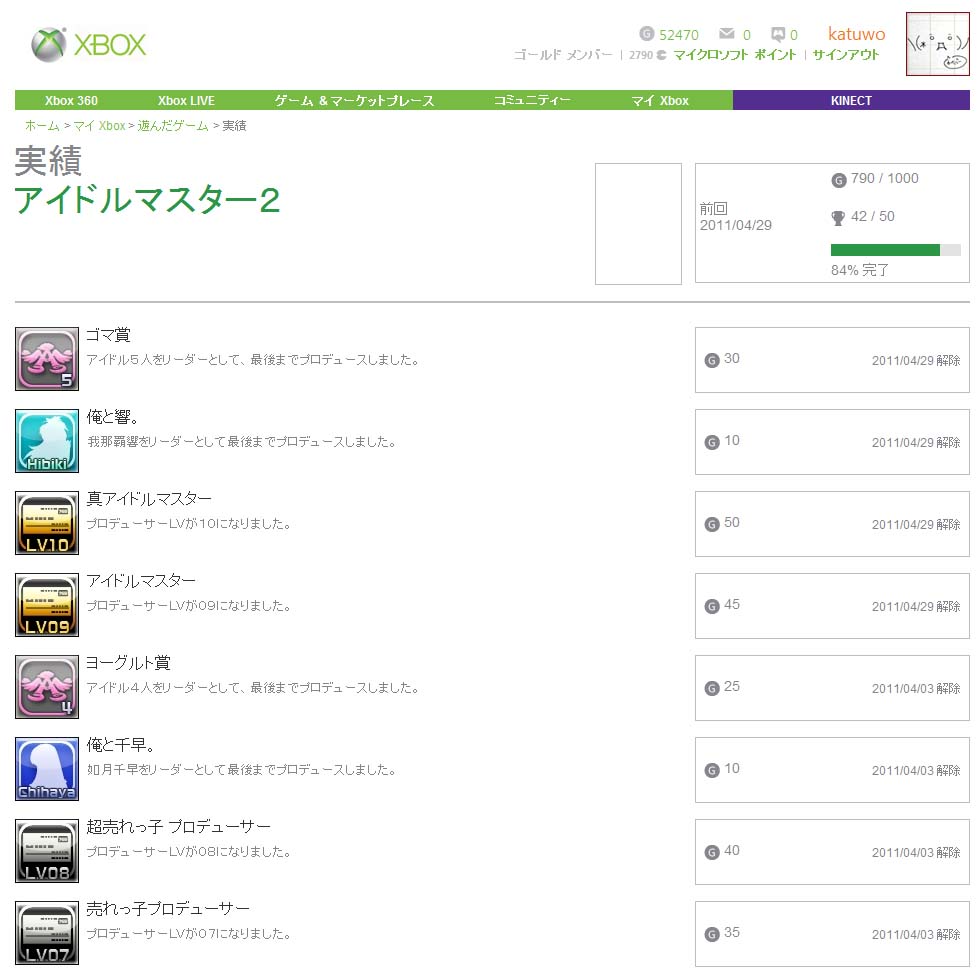Open the Xbox 360 menu tab
Image resolution: width=979 pixels, height=975 pixels.
[x=71, y=100]
